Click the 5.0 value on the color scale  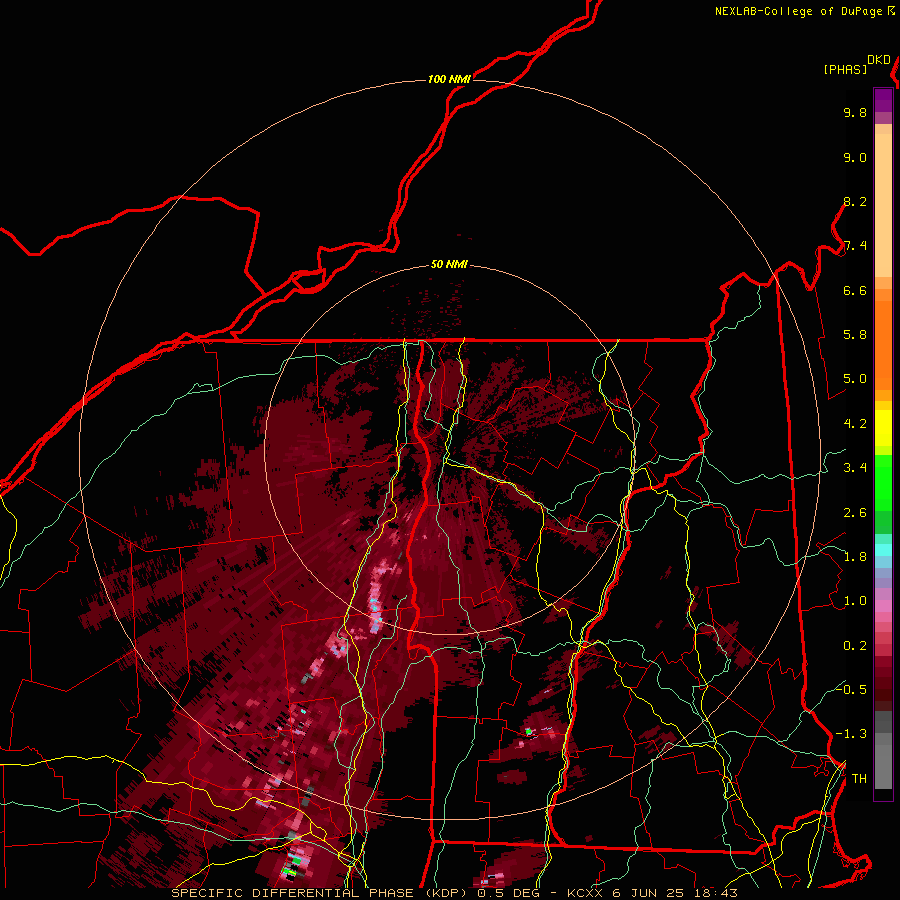[x=855, y=379]
